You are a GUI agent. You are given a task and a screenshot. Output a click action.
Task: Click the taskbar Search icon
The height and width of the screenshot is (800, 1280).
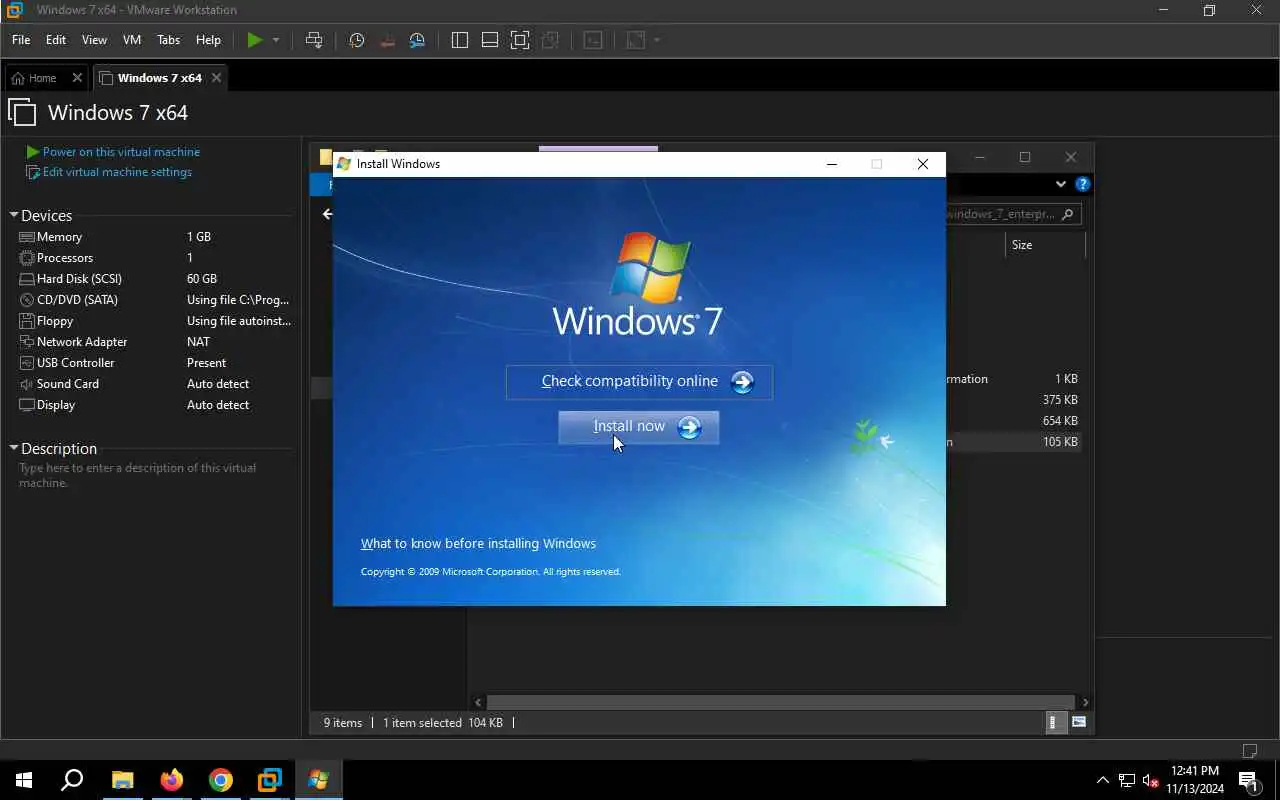[72, 780]
